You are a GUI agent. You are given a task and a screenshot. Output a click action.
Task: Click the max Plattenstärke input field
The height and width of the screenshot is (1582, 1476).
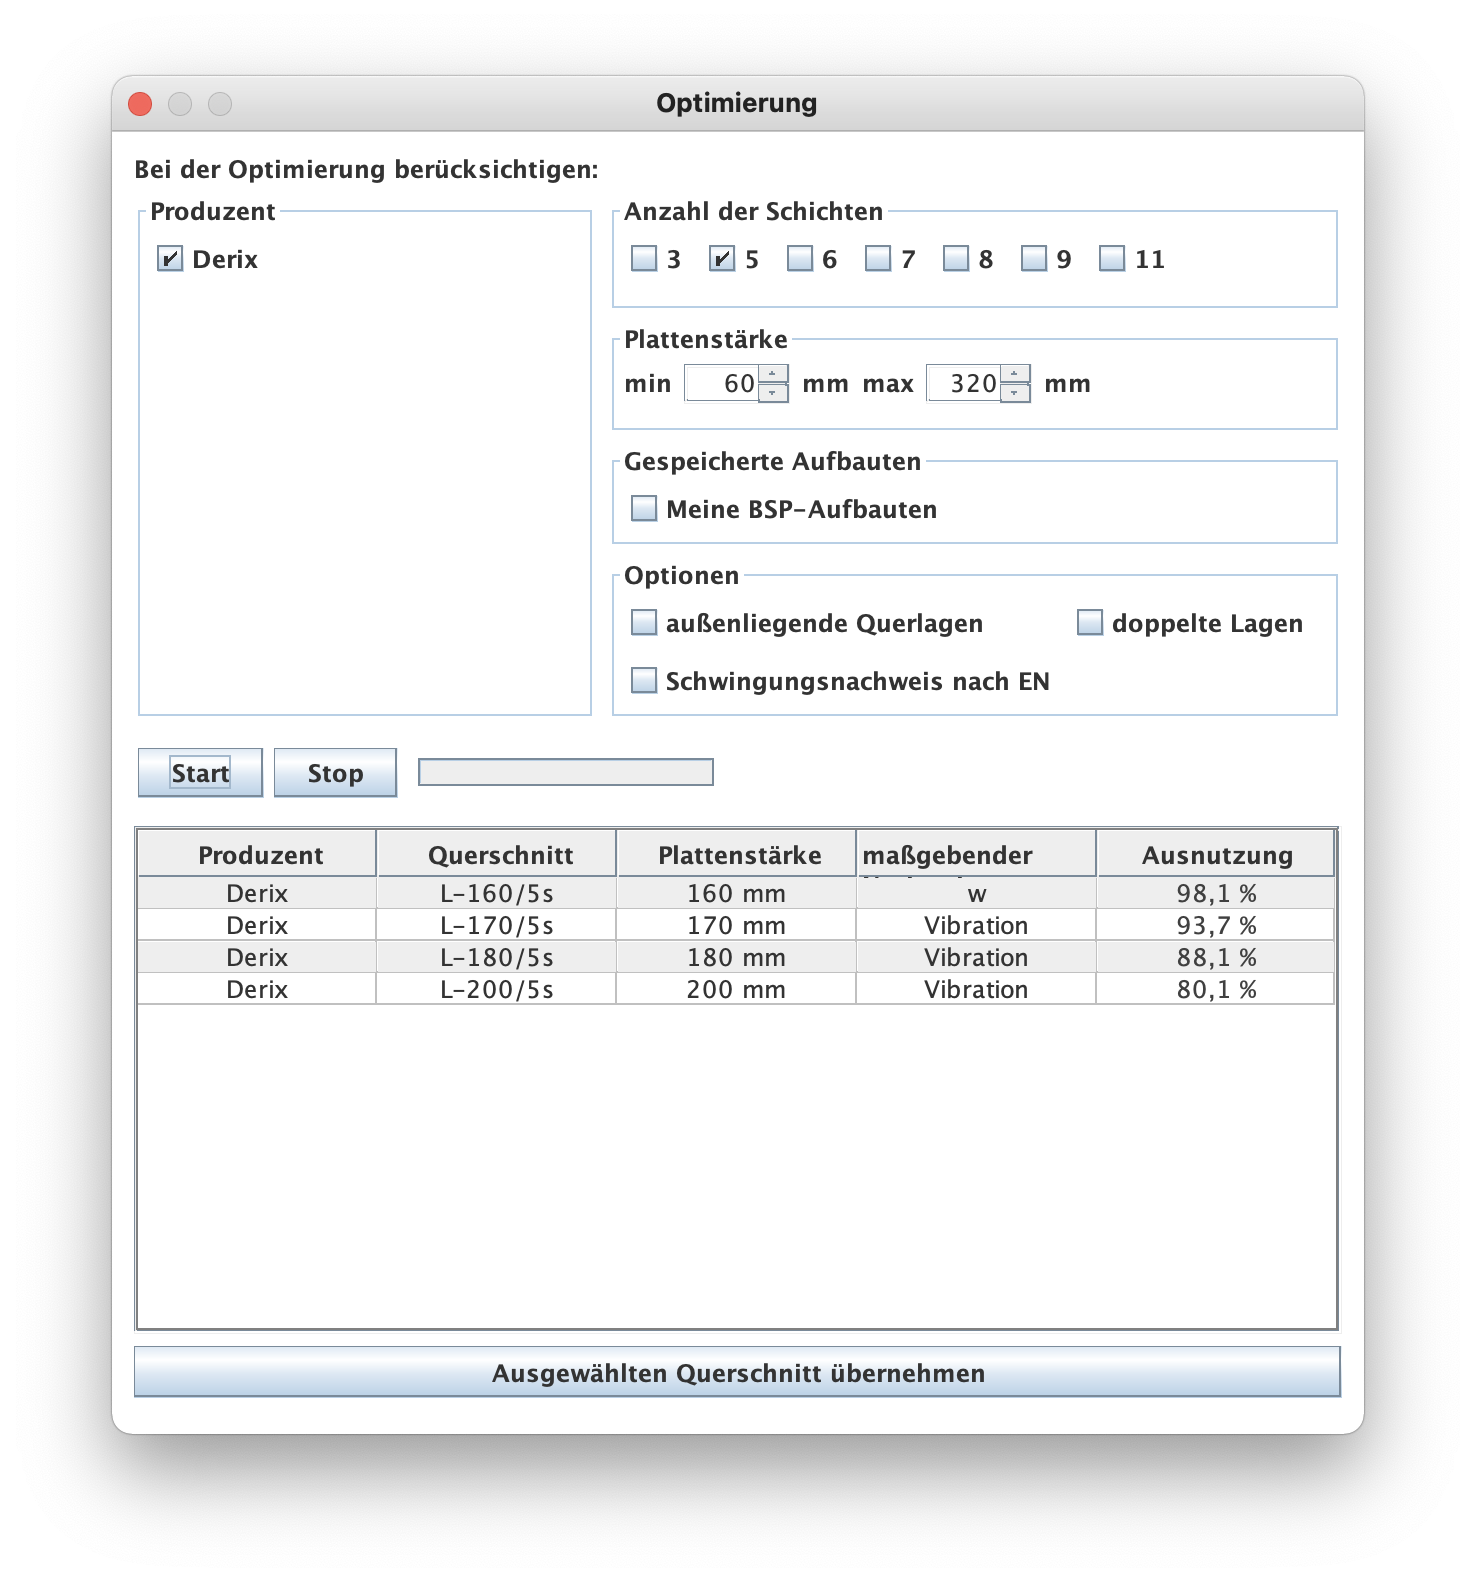point(964,384)
